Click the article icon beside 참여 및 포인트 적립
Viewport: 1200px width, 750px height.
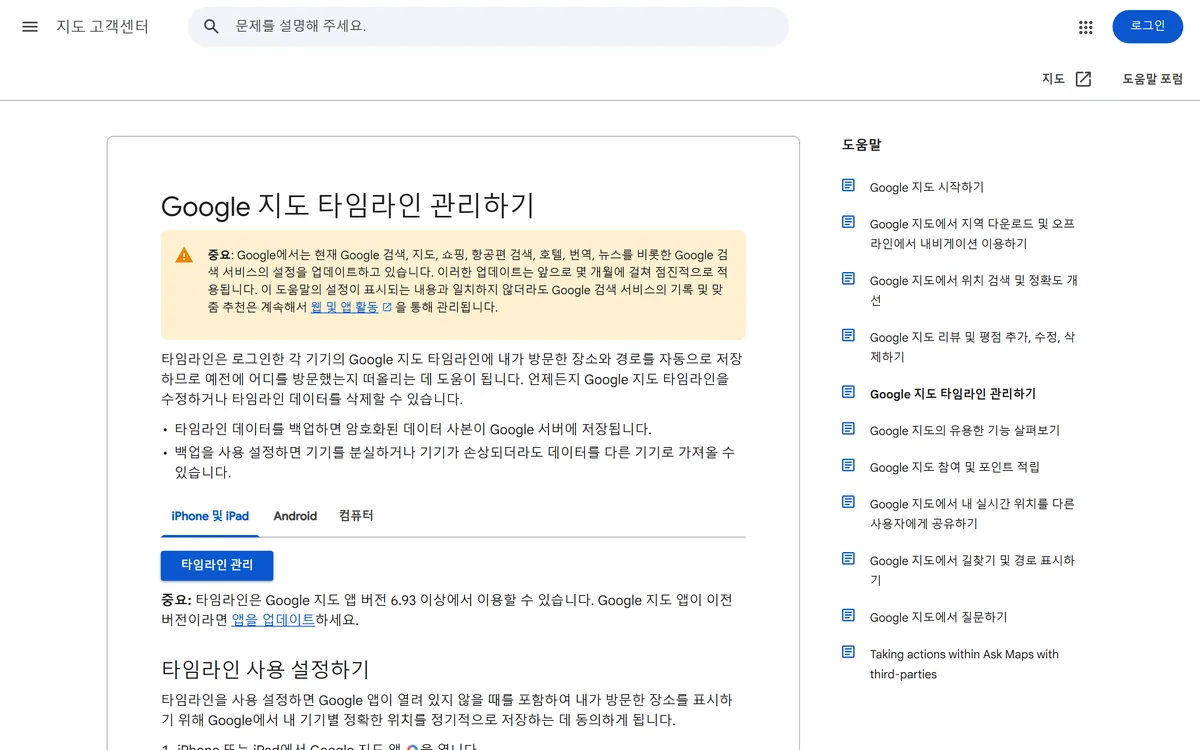(848, 465)
